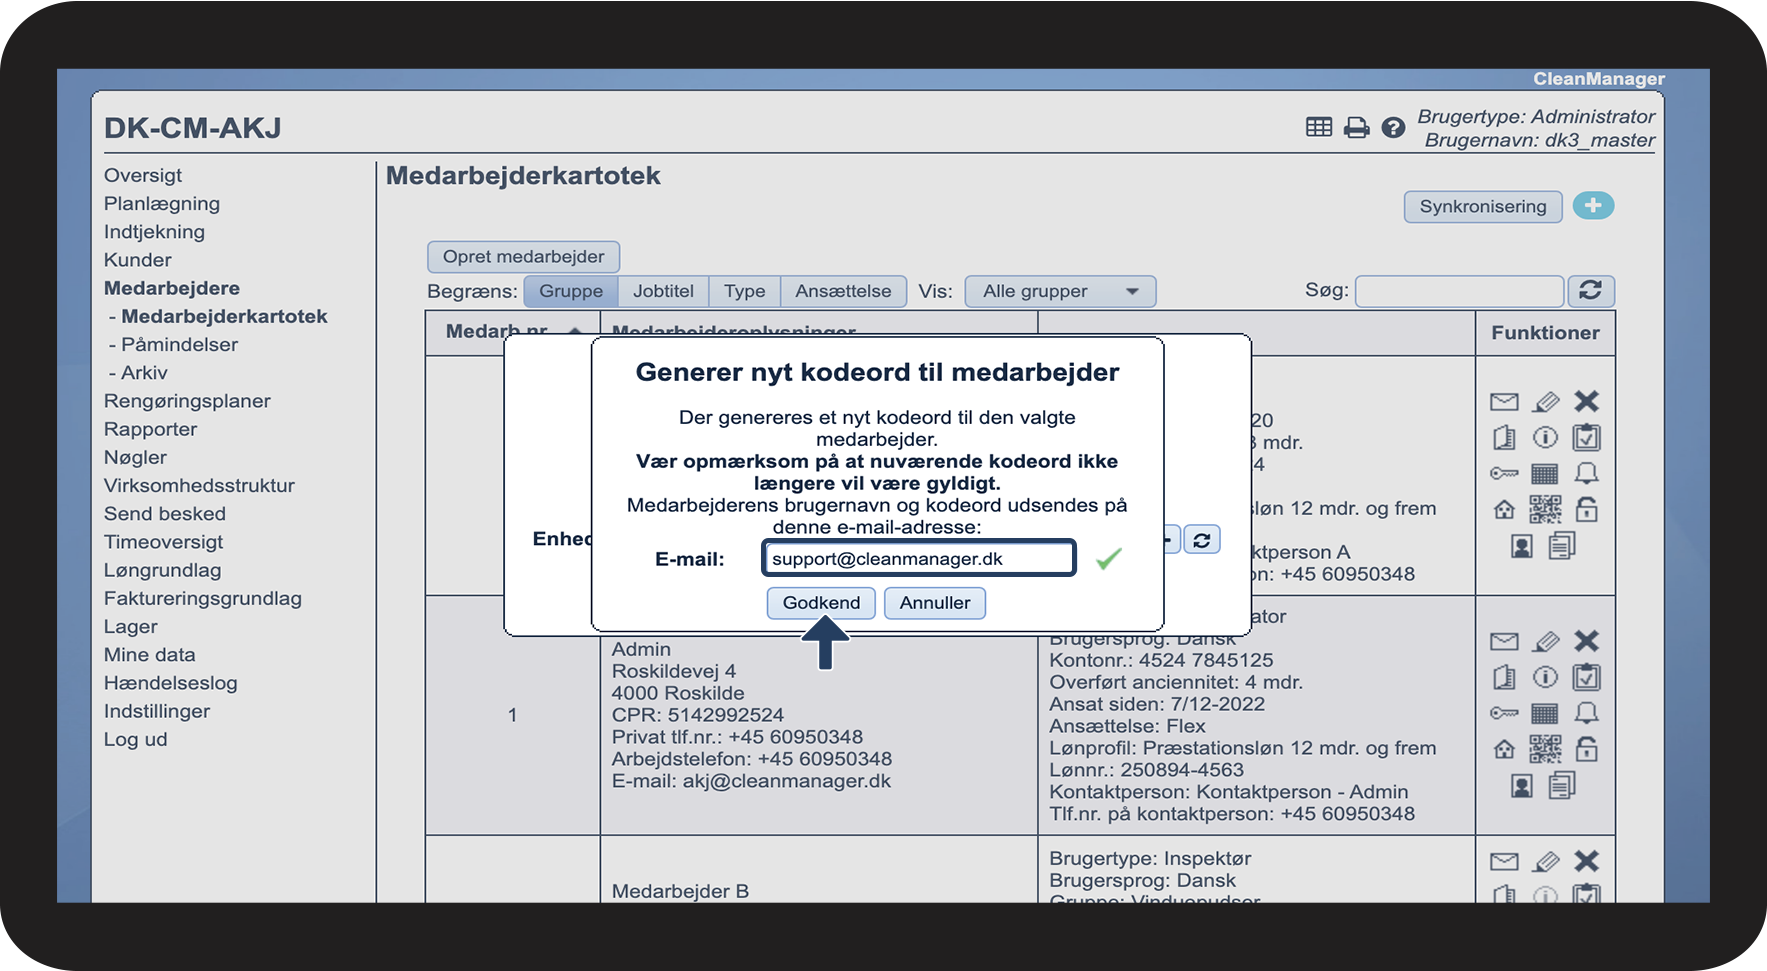Click the table view icon in header
Viewport: 1767px width, 971px height.
tap(1319, 127)
